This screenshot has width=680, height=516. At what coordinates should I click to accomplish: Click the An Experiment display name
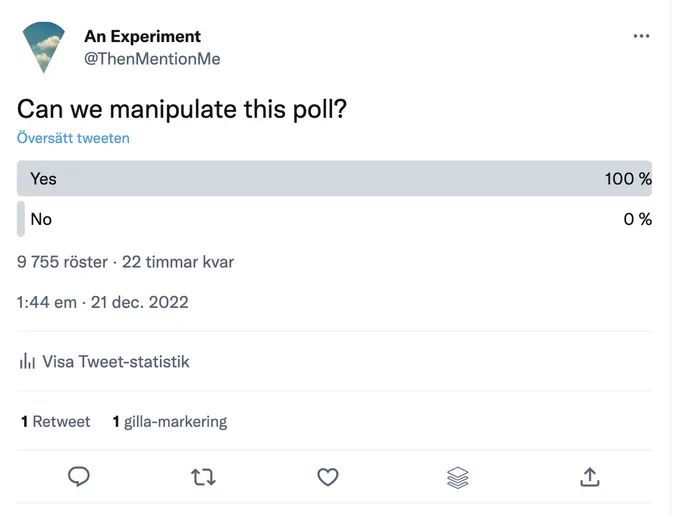(143, 36)
